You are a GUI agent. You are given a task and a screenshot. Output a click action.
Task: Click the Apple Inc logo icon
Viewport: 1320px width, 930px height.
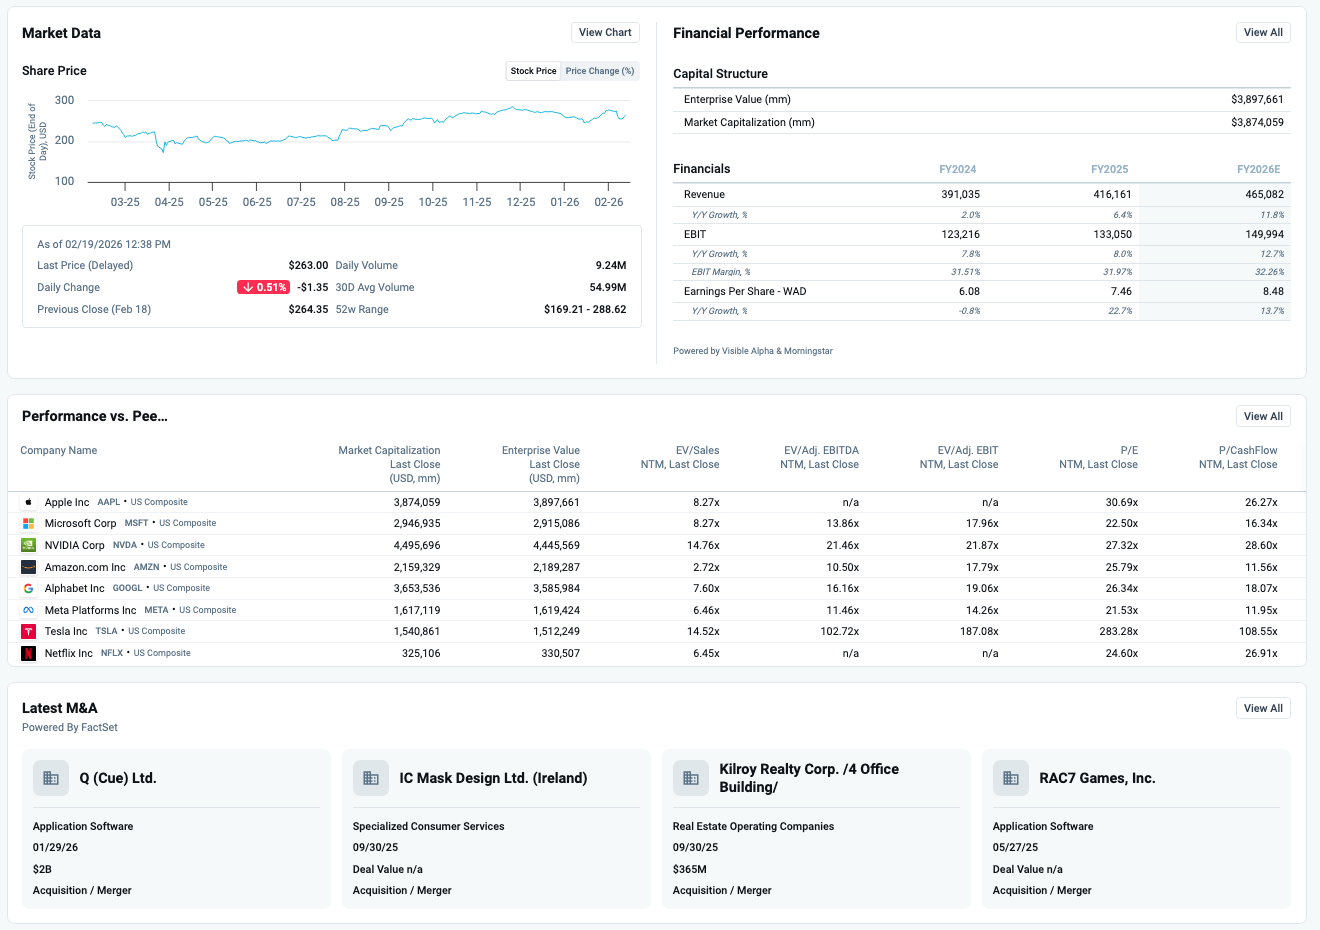29,502
